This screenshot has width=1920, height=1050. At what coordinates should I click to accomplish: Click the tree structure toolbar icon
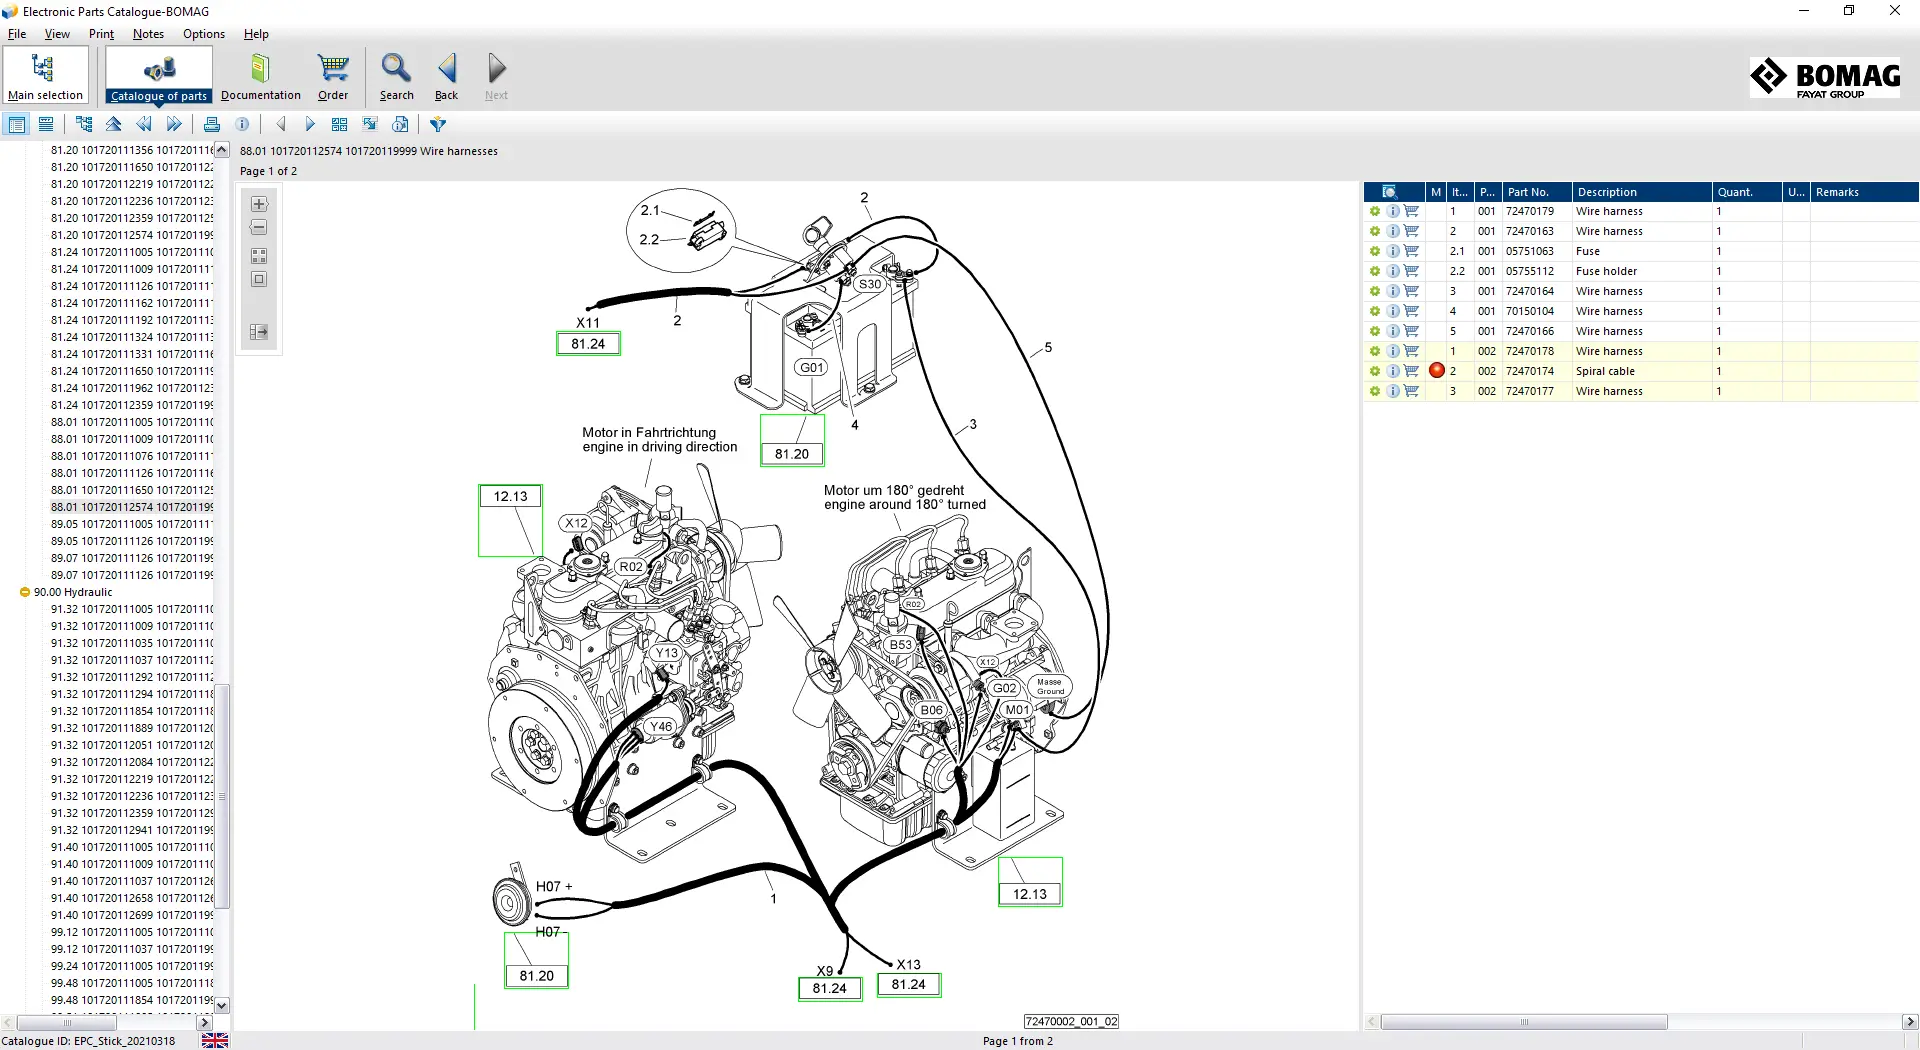click(x=84, y=124)
